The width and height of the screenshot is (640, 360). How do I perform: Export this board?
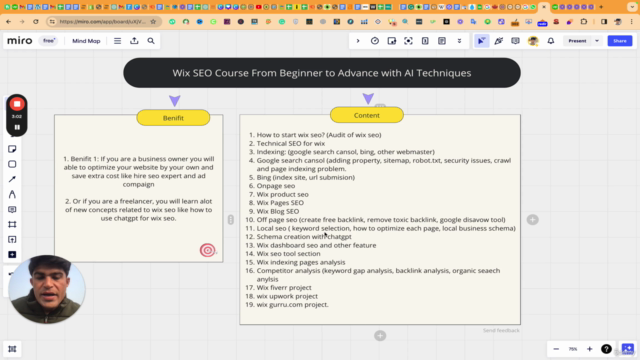pos(134,41)
